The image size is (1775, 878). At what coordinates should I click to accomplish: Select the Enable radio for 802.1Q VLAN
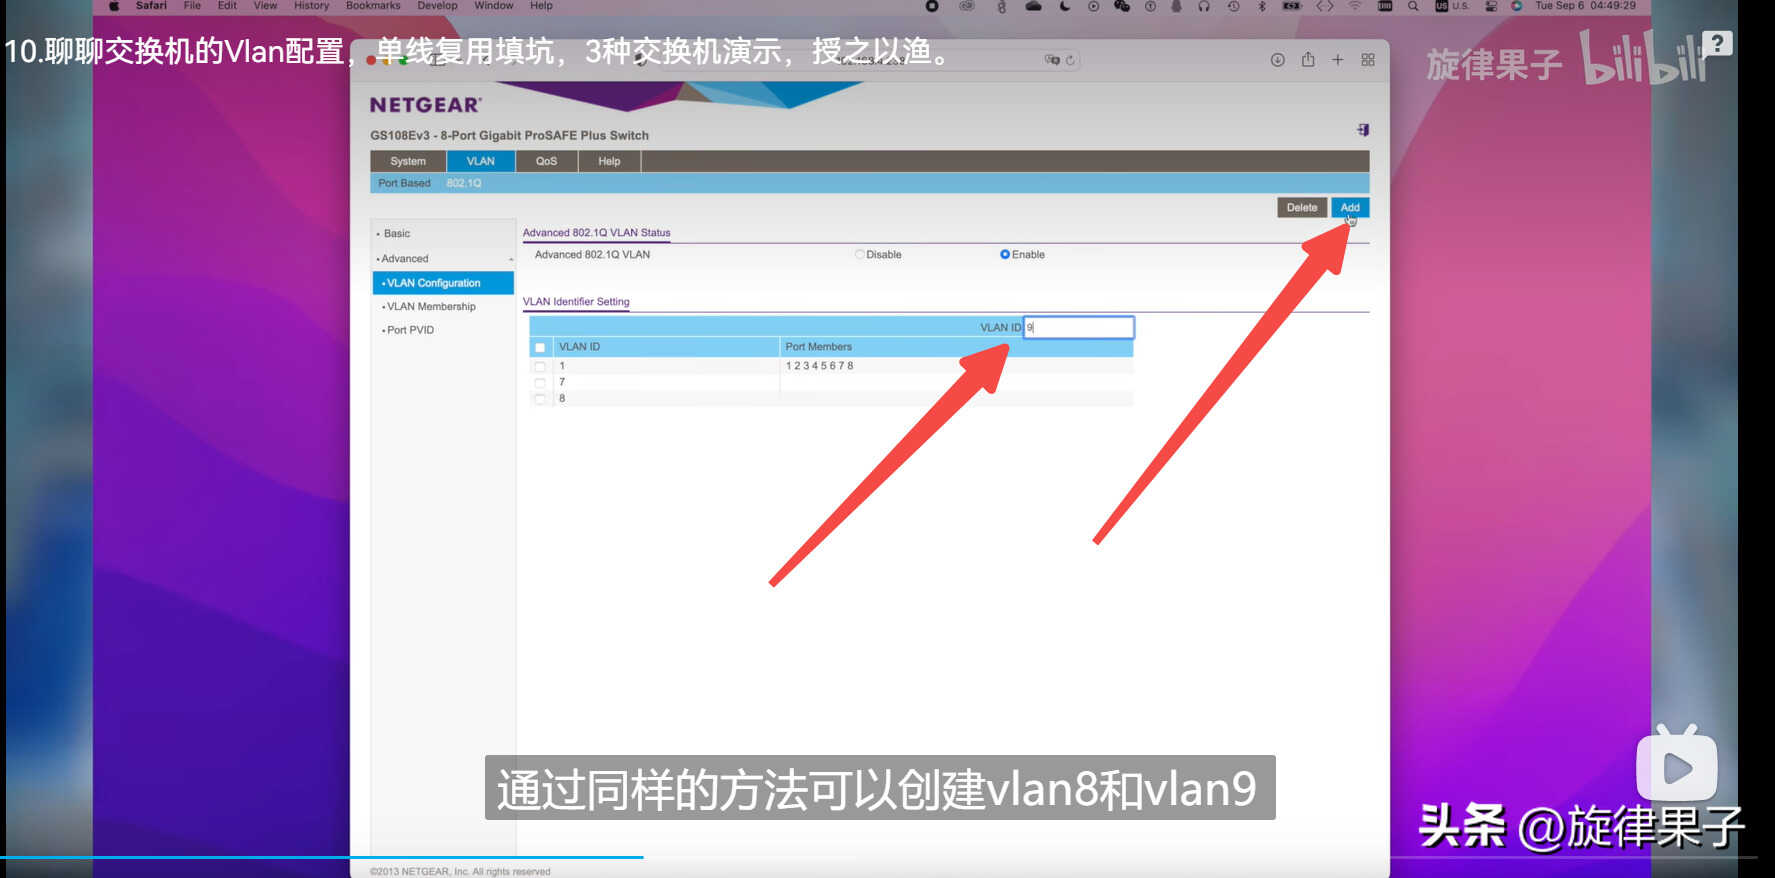point(1005,255)
